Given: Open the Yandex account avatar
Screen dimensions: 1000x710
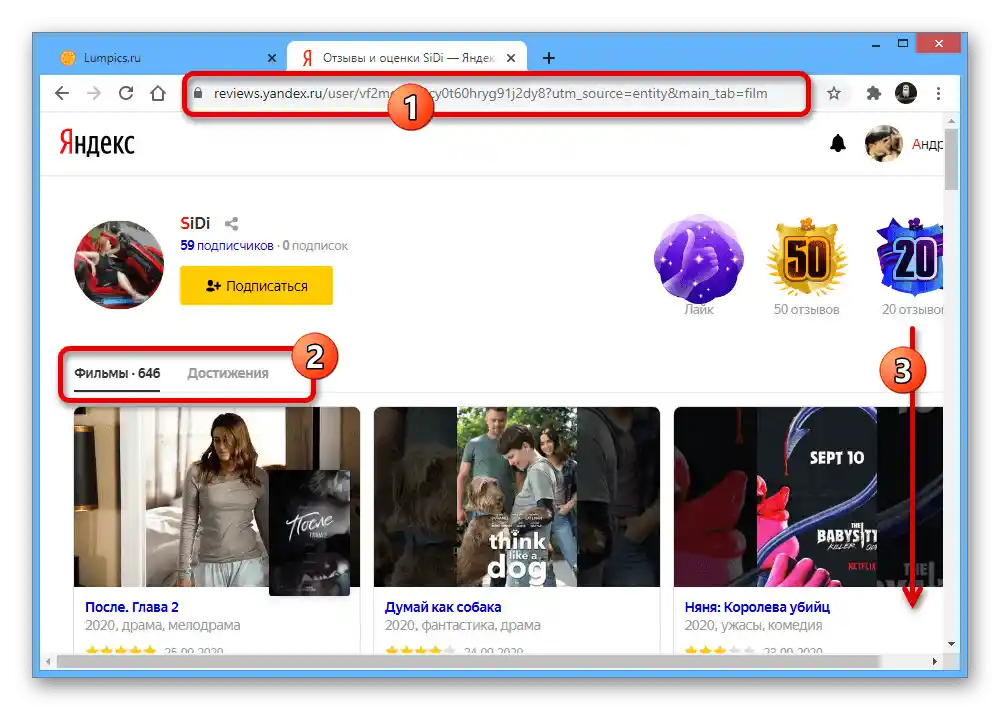Looking at the screenshot, I should pos(883,144).
